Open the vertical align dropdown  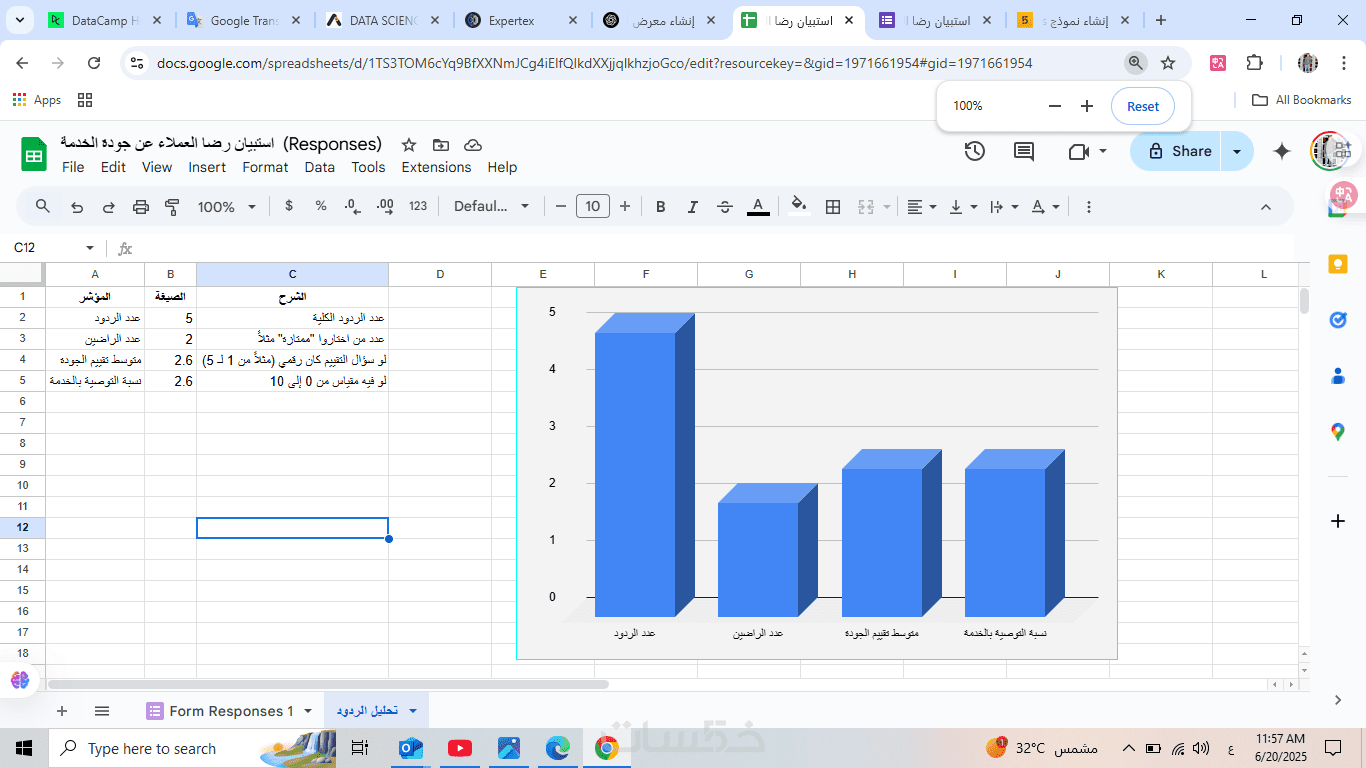(963, 207)
